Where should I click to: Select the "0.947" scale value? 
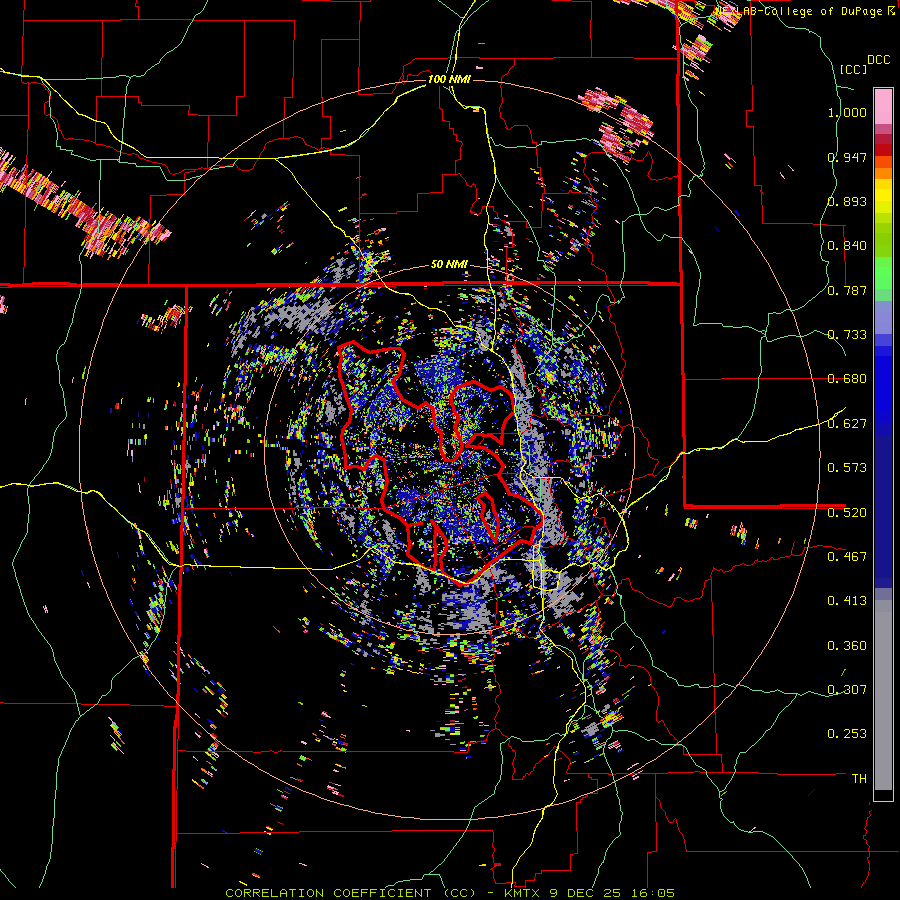pyautogui.click(x=847, y=157)
